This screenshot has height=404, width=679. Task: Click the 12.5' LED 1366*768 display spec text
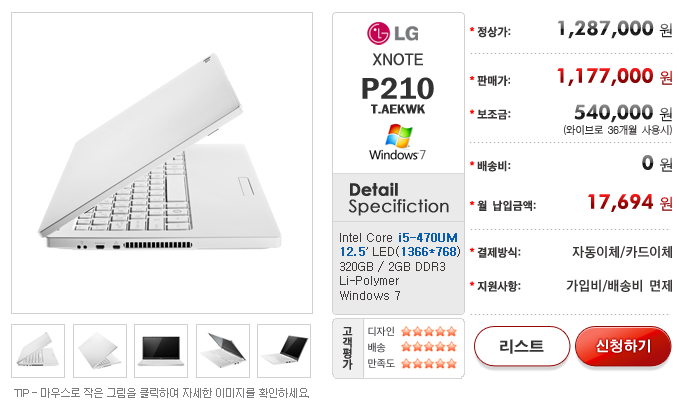(x=400, y=252)
